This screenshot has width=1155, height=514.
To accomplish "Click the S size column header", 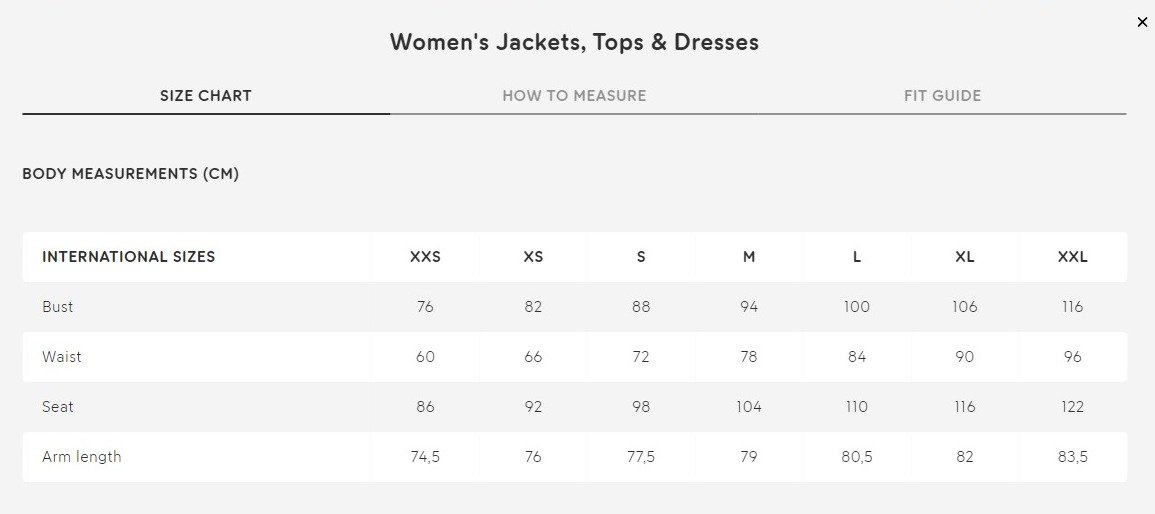I will point(641,257).
